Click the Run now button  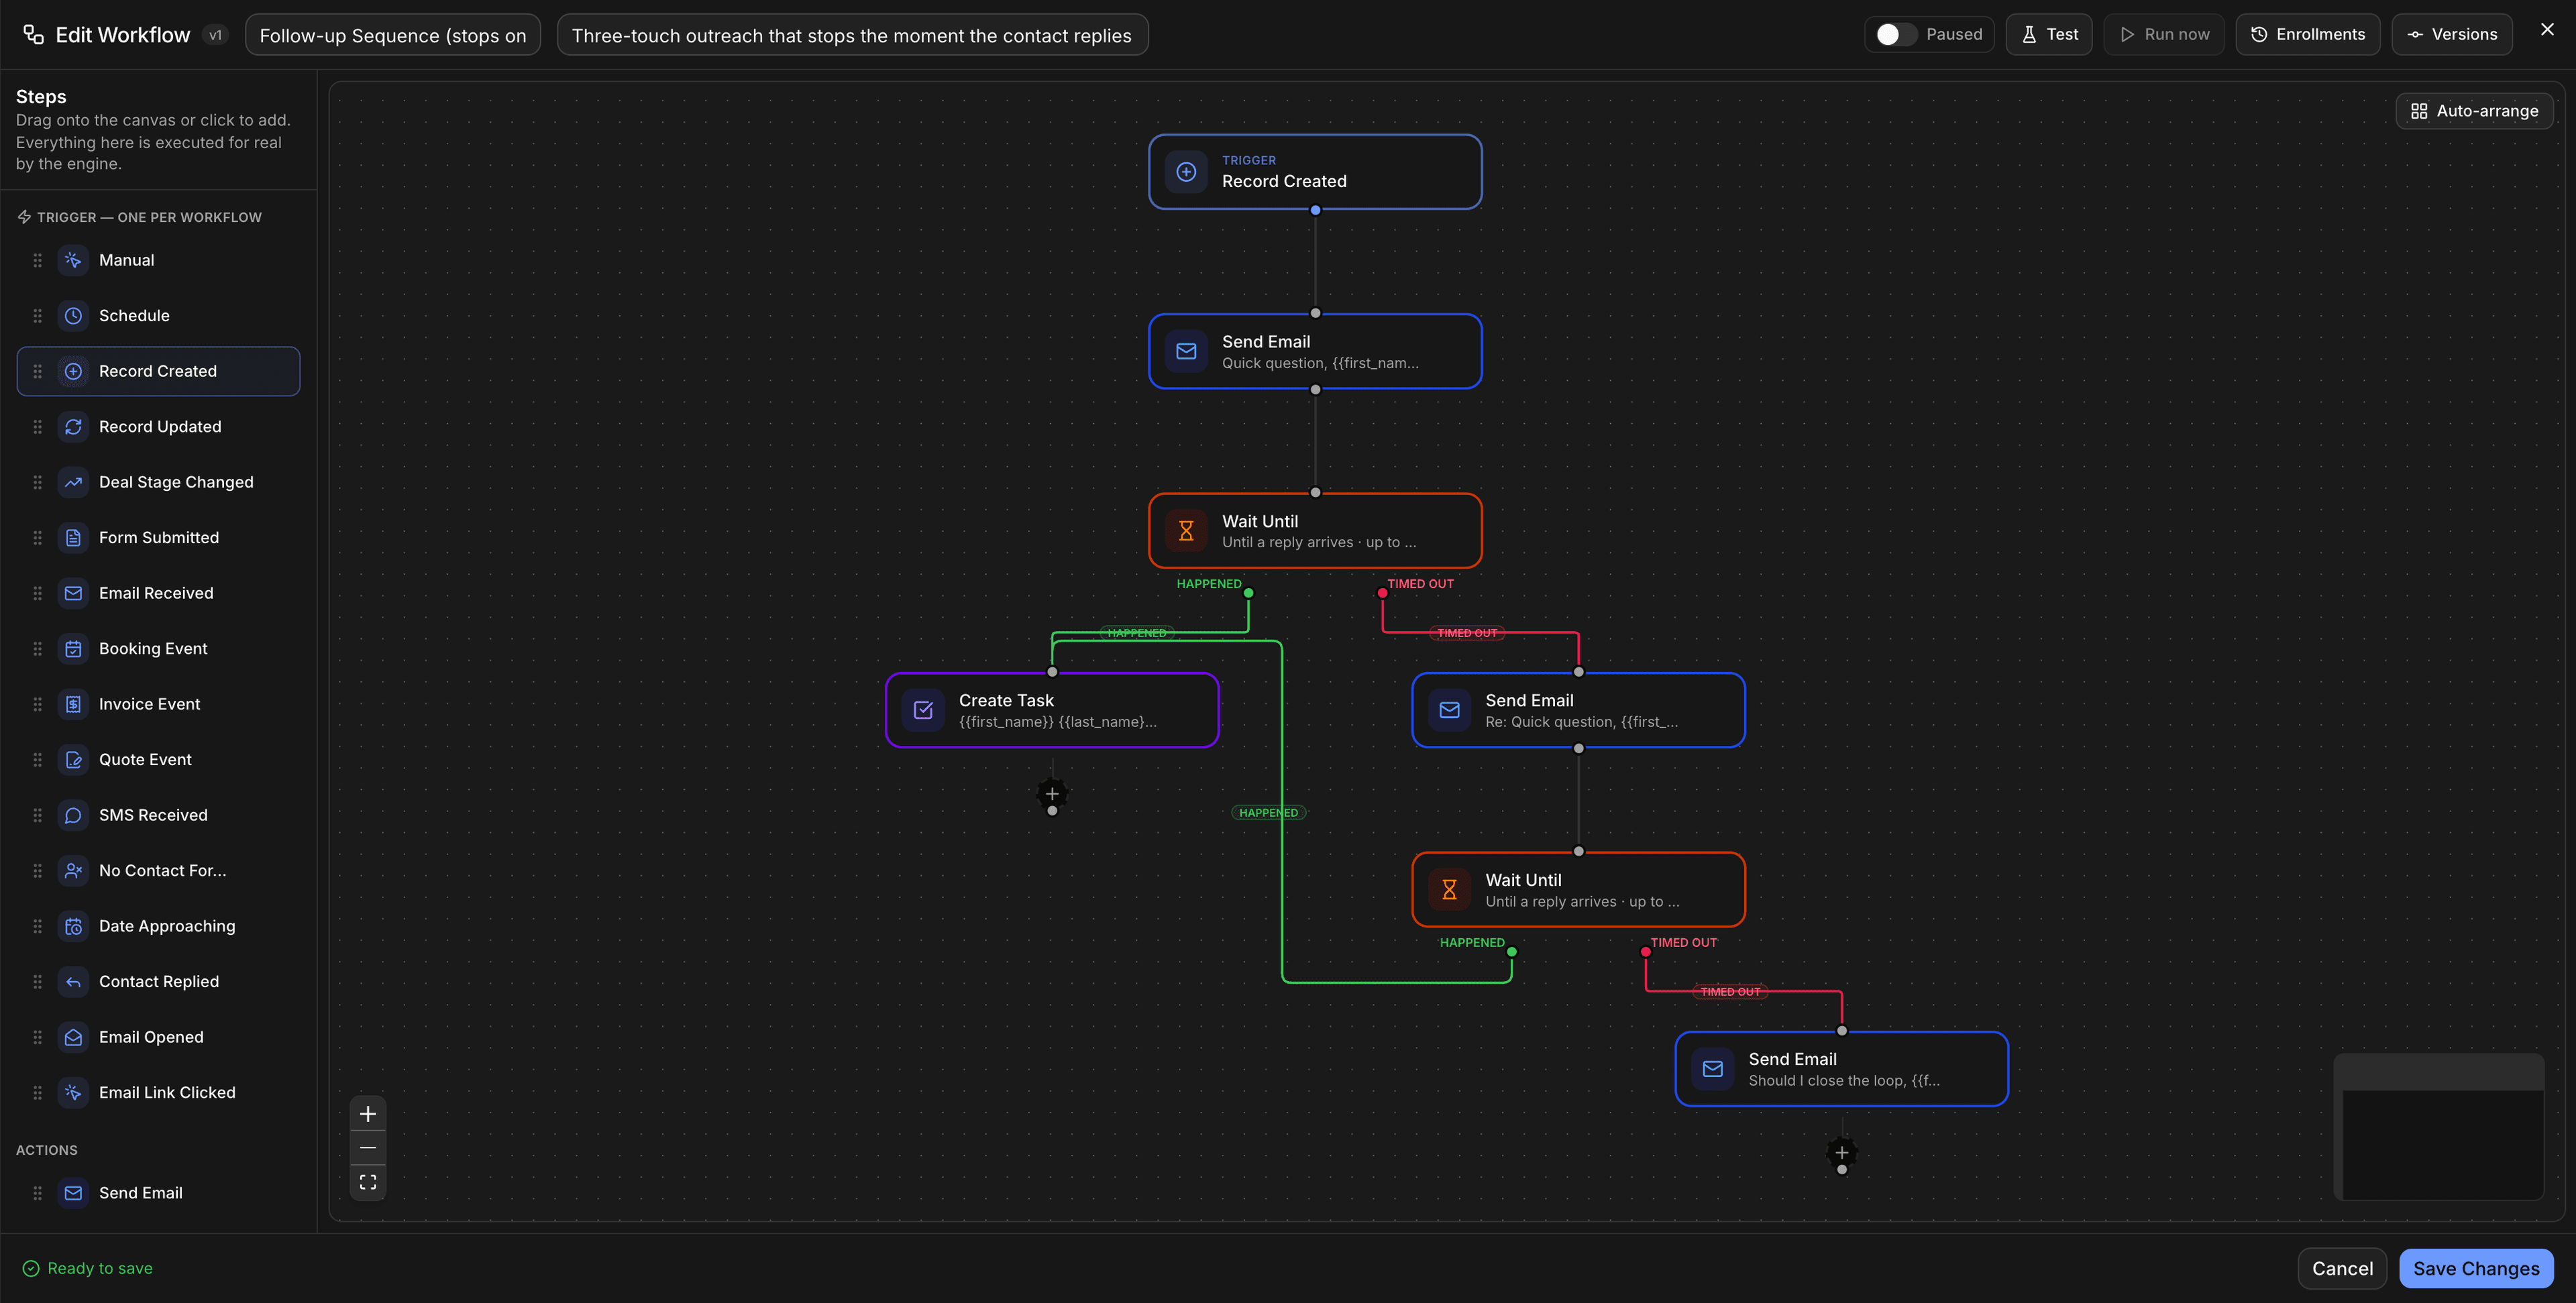(x=2164, y=34)
